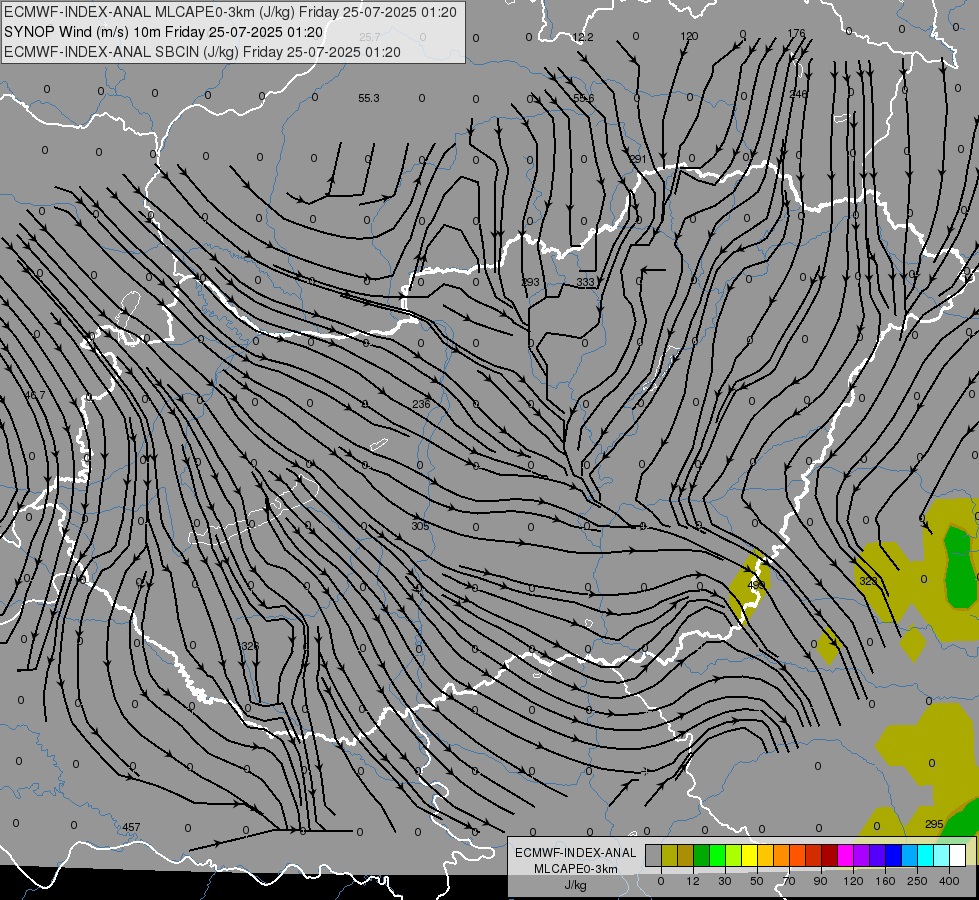979x900 pixels.
Task: Click the map value 333
Action: [585, 282]
